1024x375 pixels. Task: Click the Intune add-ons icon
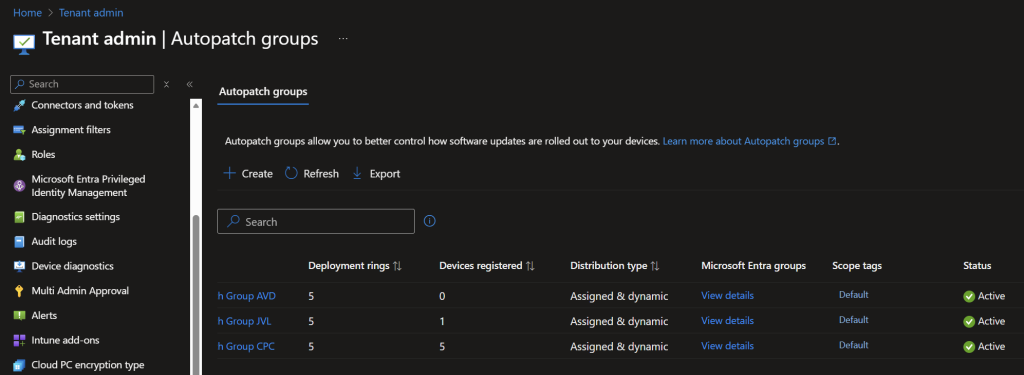pyautogui.click(x=19, y=340)
